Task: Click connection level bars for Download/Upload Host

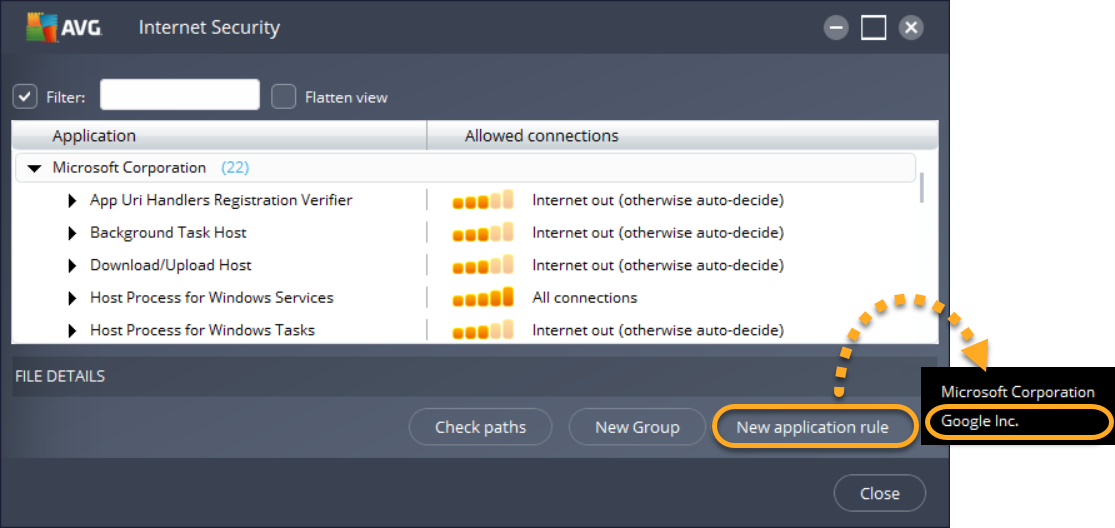Action: pyautogui.click(x=483, y=266)
